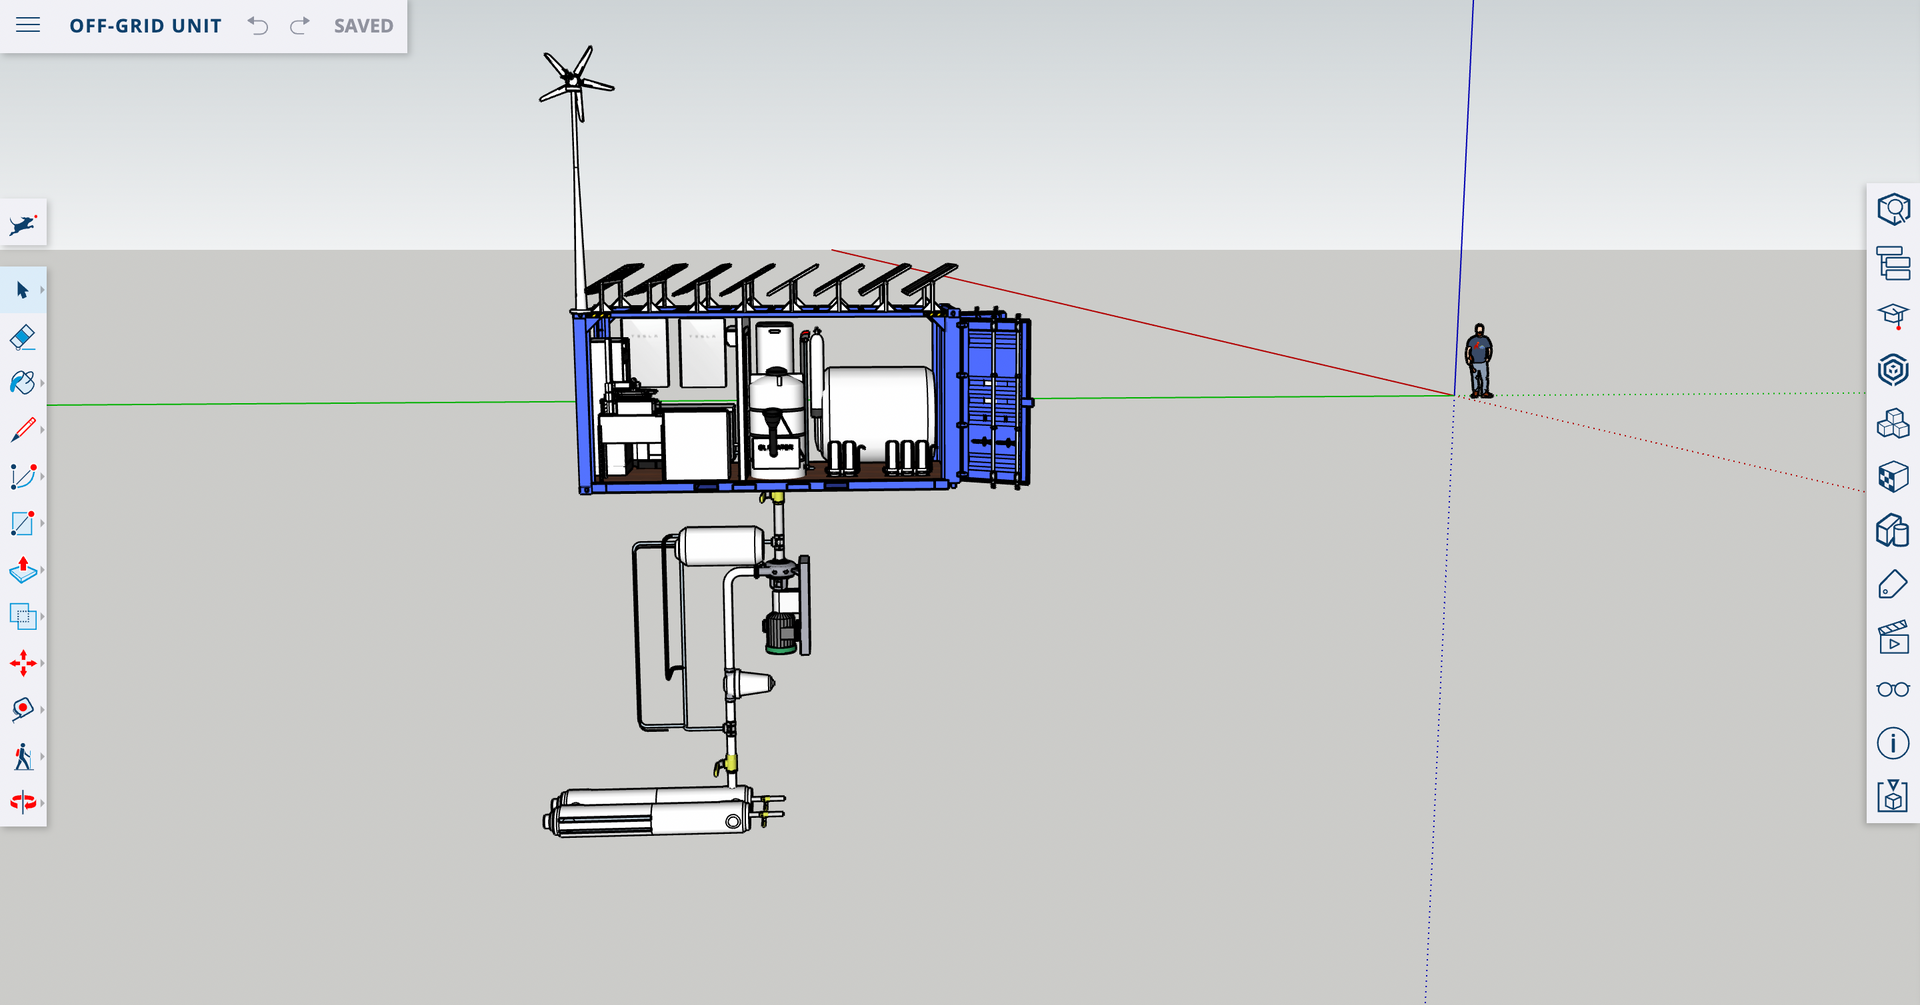This screenshot has height=1005, width=1920.
Task: Select the Tape Measure tool
Action: point(23,709)
